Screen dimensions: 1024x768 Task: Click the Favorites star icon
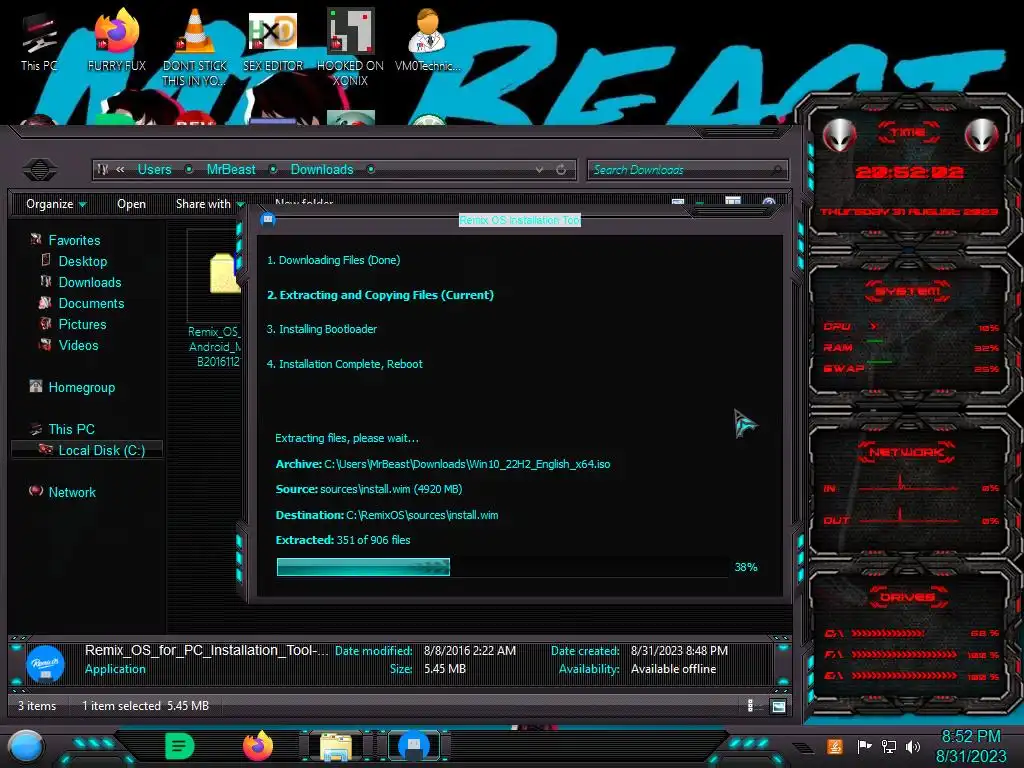tap(36, 240)
